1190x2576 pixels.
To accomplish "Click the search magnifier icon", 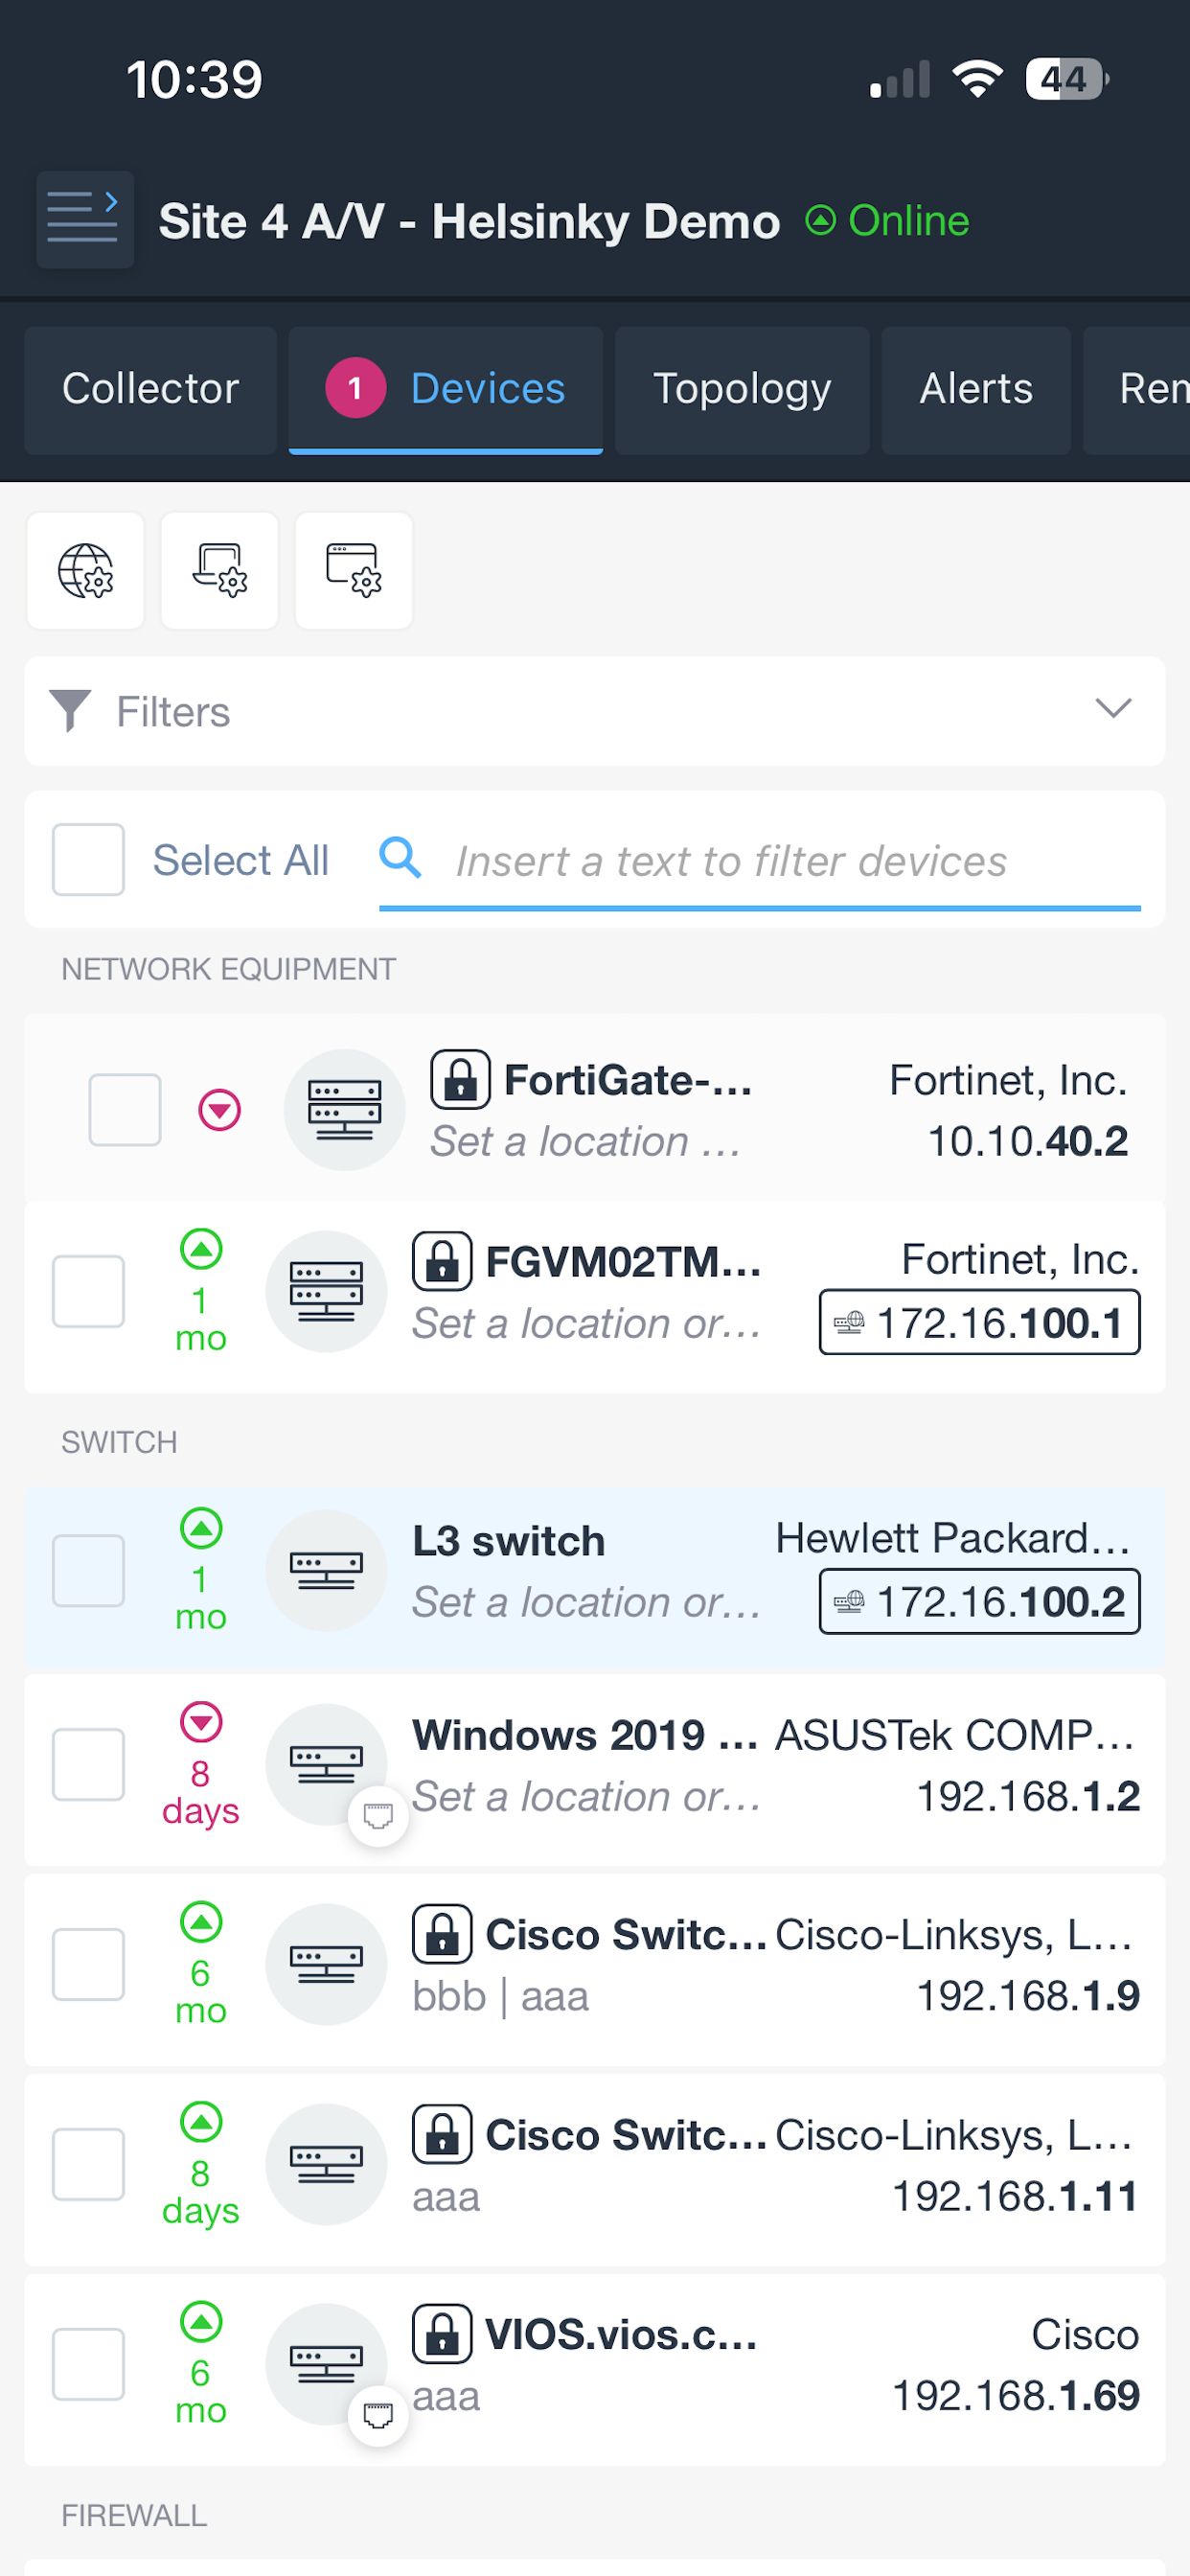I will point(400,858).
